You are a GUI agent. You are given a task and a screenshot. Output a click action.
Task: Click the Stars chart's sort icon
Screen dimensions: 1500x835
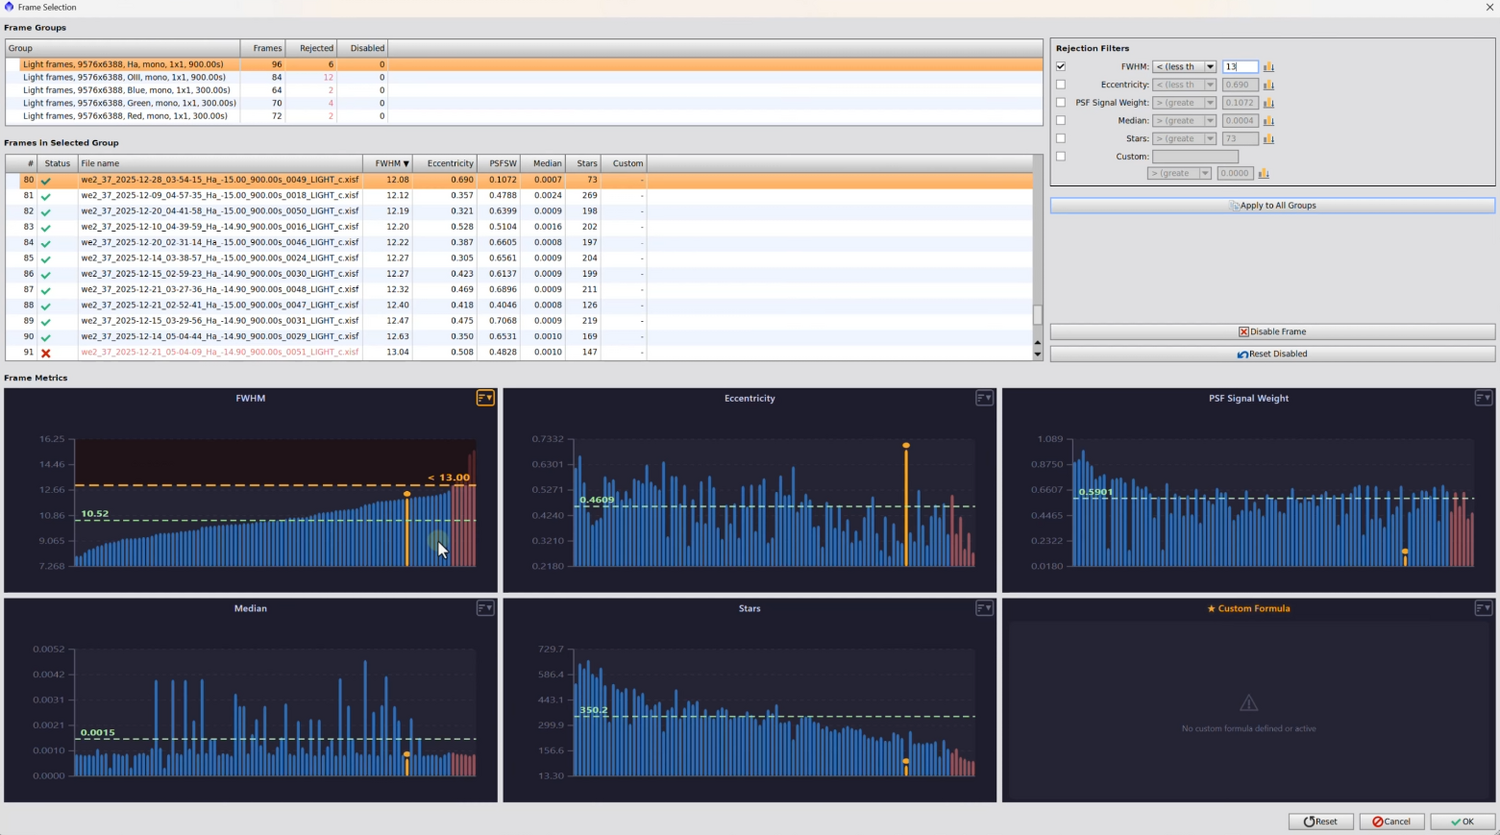(984, 608)
